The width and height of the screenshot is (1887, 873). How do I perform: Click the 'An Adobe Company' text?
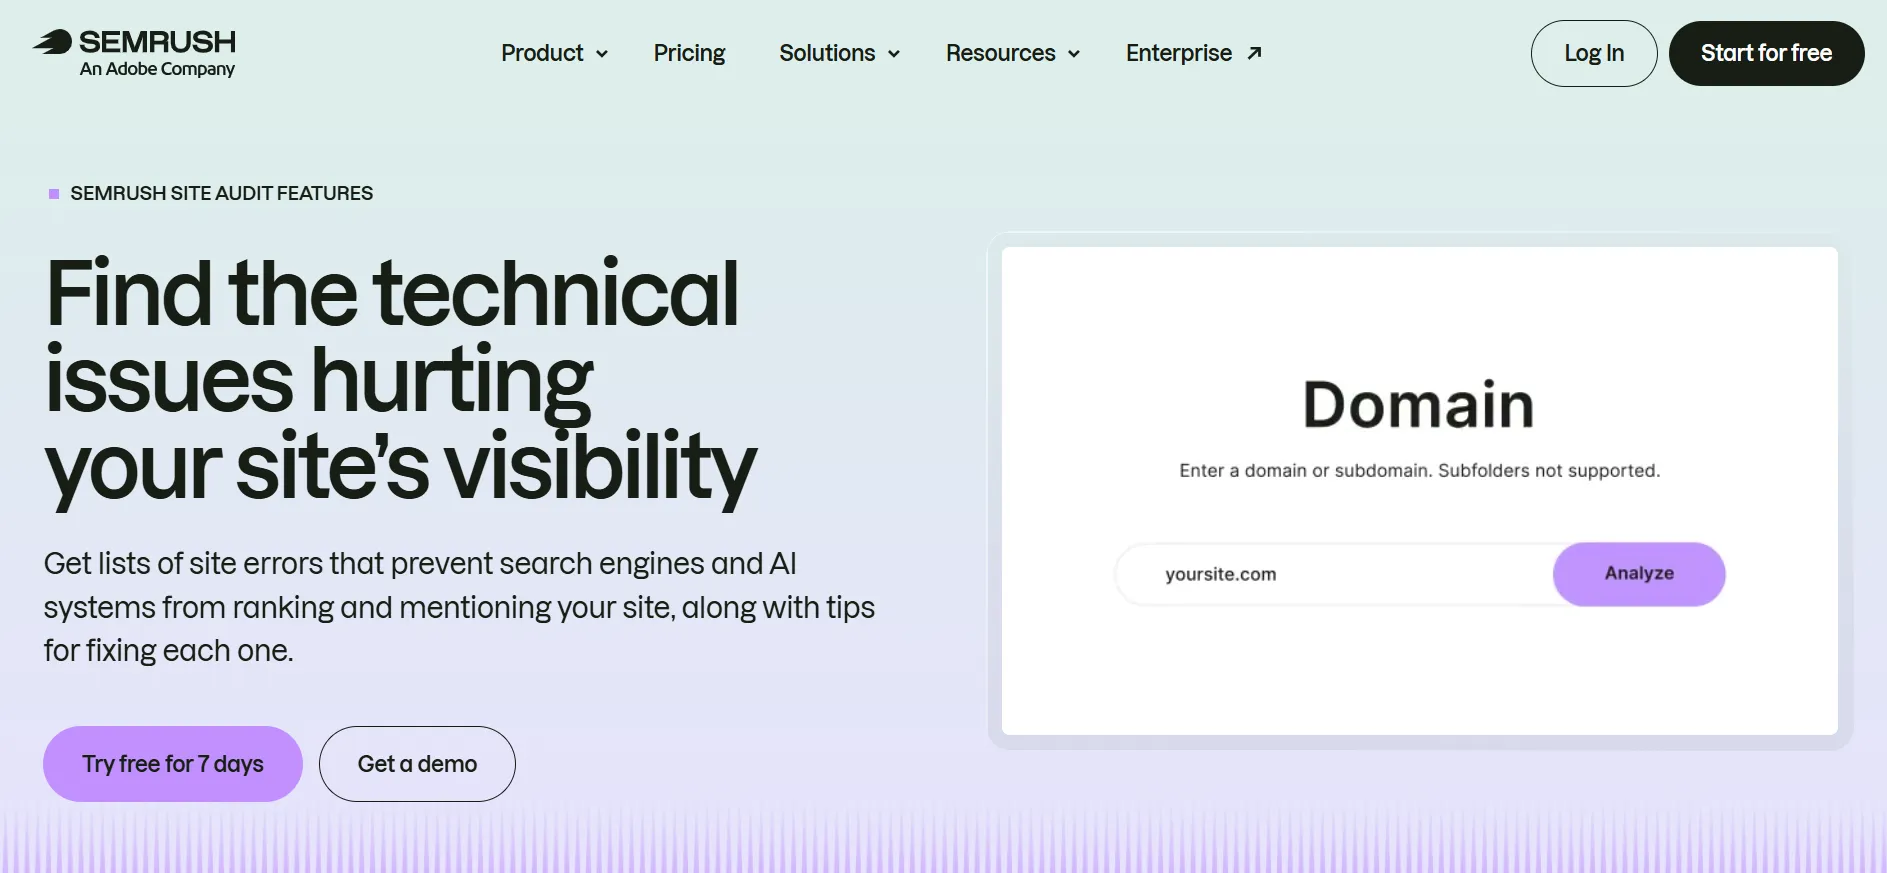[x=157, y=69]
